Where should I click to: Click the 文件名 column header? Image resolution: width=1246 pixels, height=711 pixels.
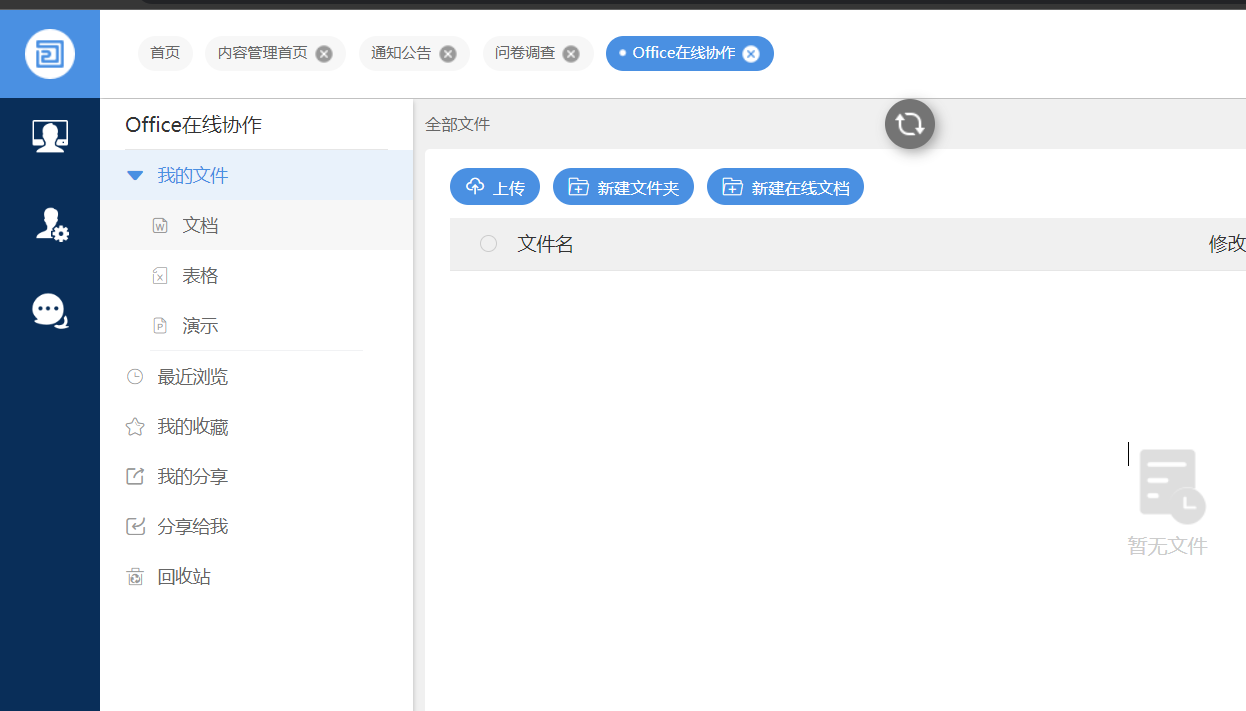(x=545, y=244)
